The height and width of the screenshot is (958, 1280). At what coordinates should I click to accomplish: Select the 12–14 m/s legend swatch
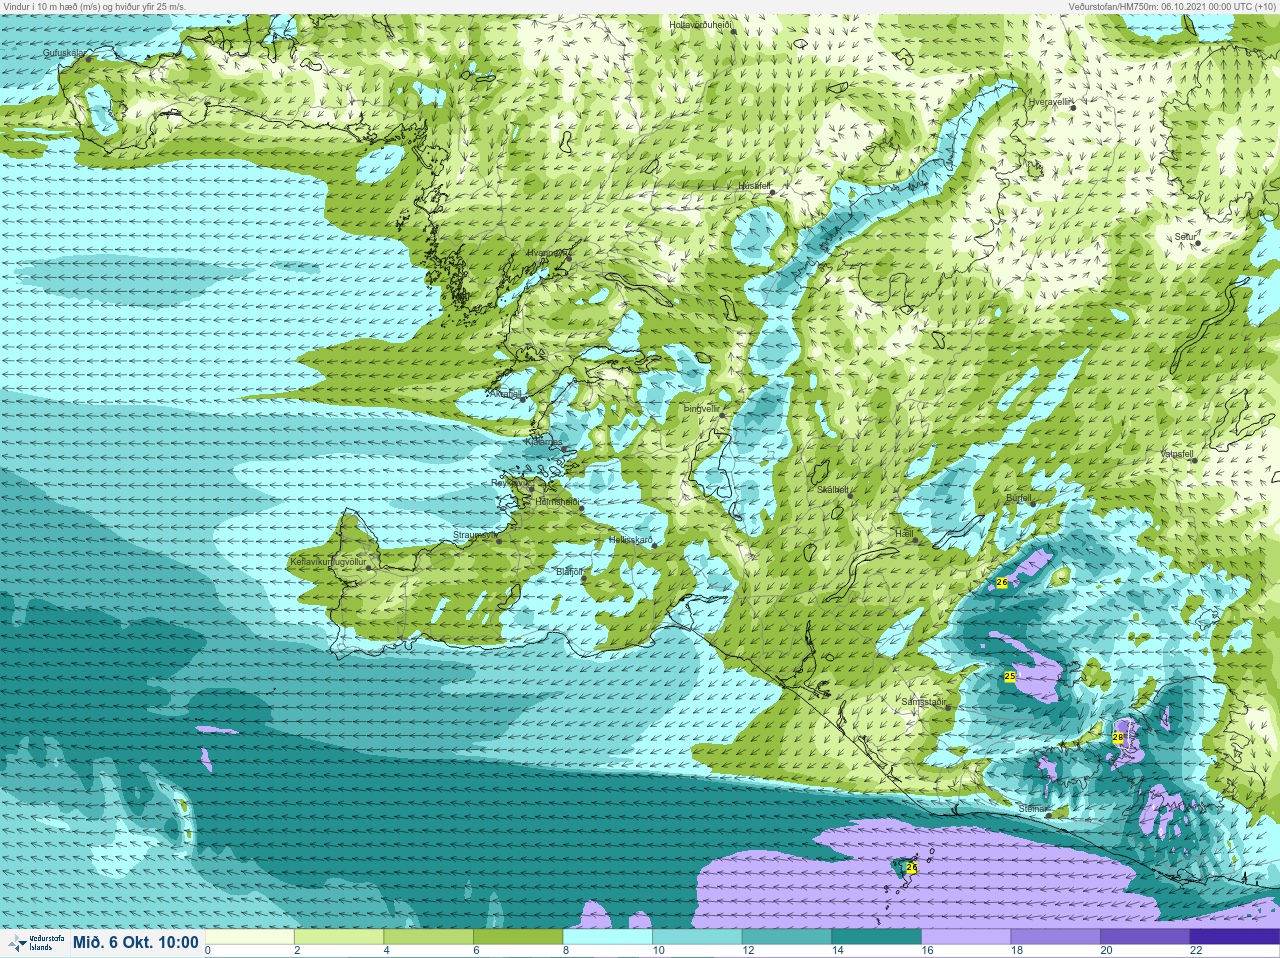[x=787, y=937]
